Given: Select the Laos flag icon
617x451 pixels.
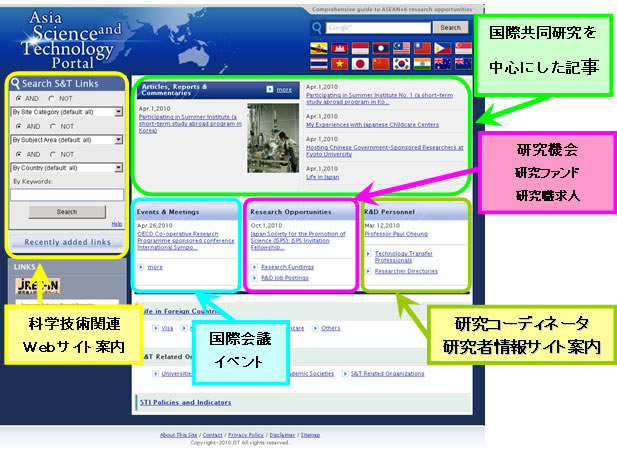Looking at the screenshot, I should (x=381, y=48).
